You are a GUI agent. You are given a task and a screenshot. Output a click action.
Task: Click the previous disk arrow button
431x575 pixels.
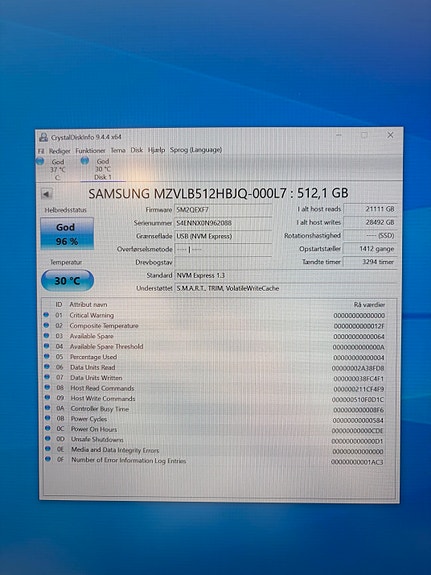(x=47, y=194)
